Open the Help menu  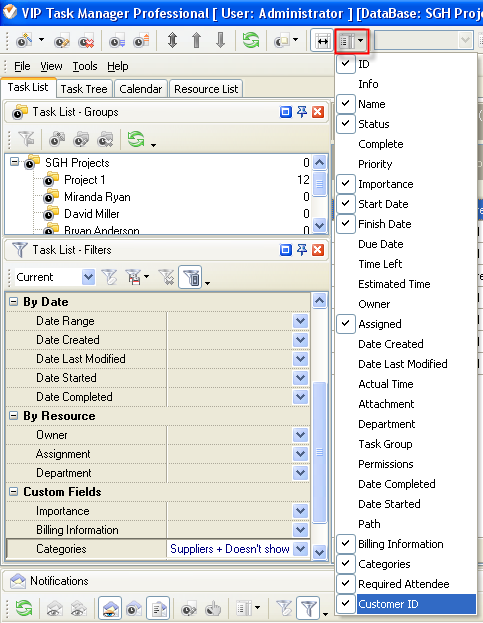118,66
